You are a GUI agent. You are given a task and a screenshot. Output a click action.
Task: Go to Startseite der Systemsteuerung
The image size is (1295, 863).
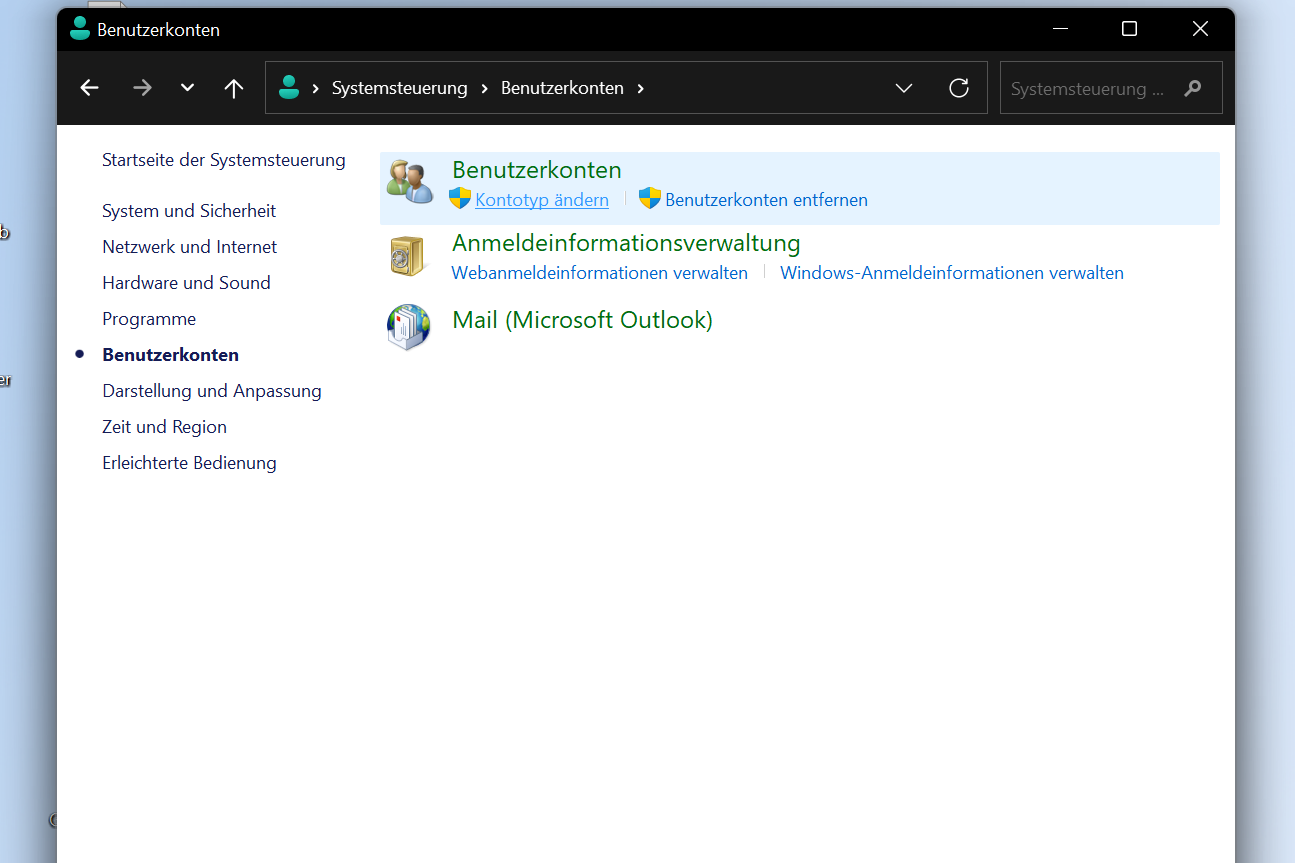[223, 160]
